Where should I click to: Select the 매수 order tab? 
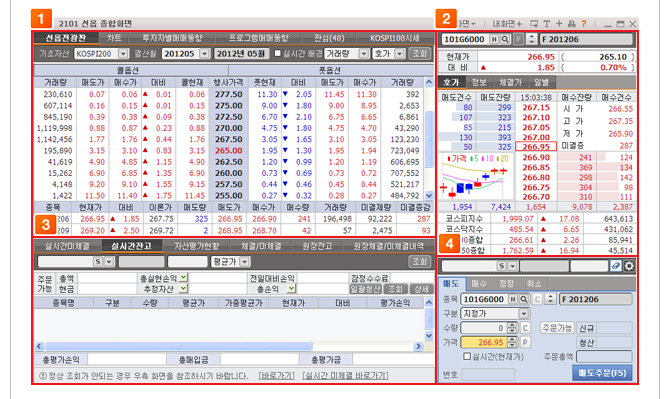point(479,283)
